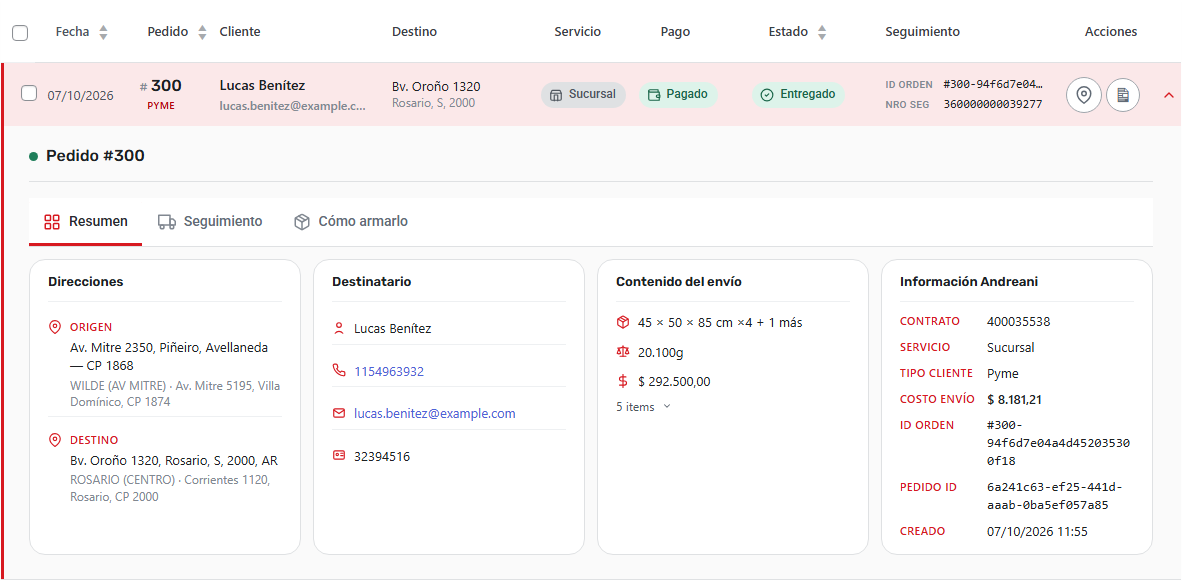Image resolution: width=1182 pixels, height=581 pixels.
Task: Expand the 5 items dropdown
Action: coord(643,407)
